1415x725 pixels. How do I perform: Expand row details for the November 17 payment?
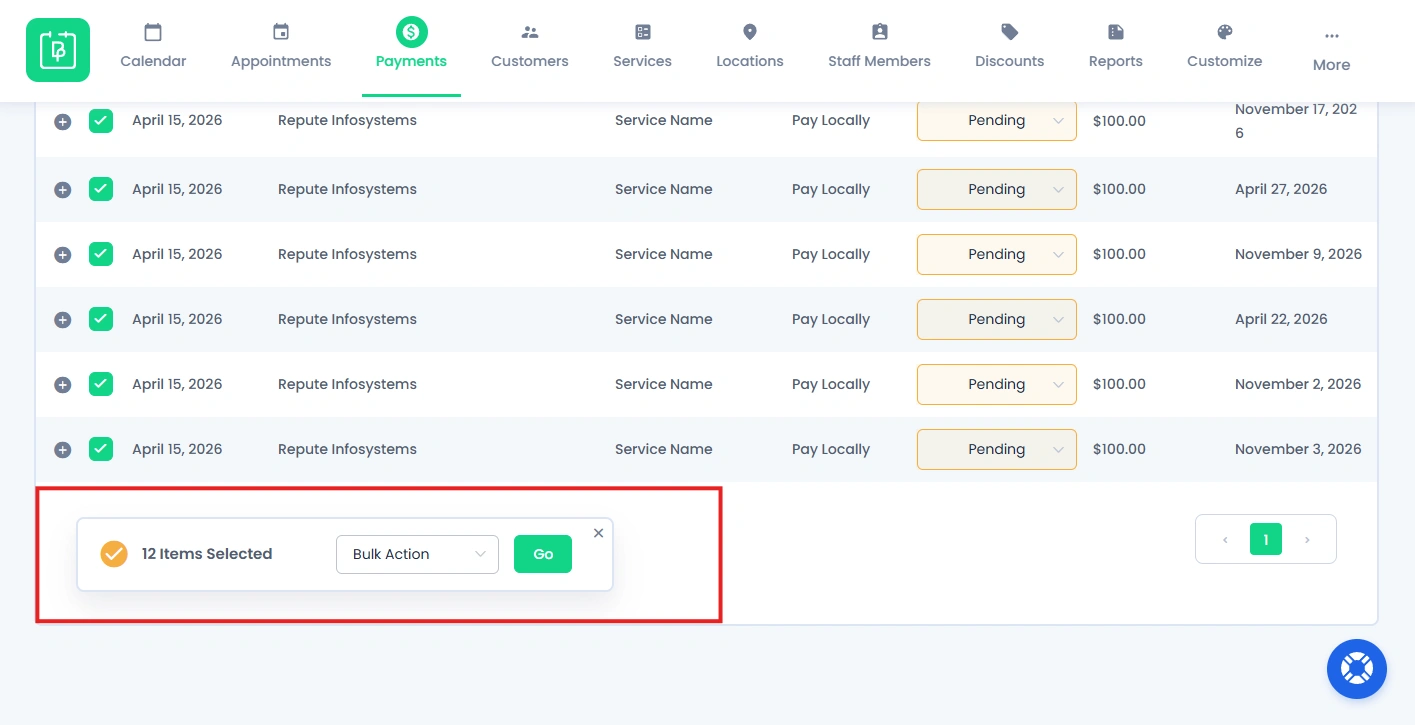coord(62,121)
